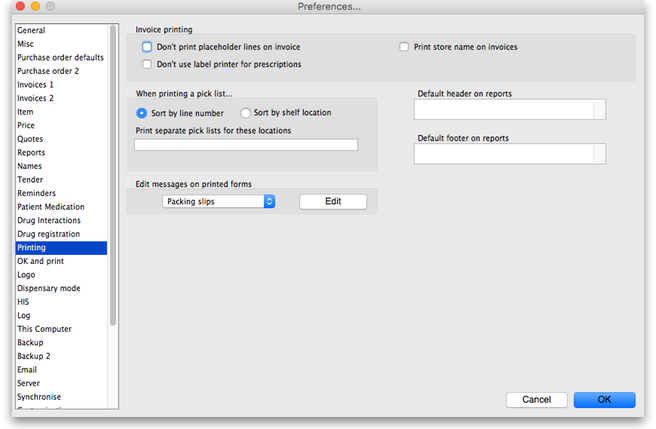The height and width of the screenshot is (429, 656).
Task: Click the Edit messages button
Action: [x=332, y=201]
